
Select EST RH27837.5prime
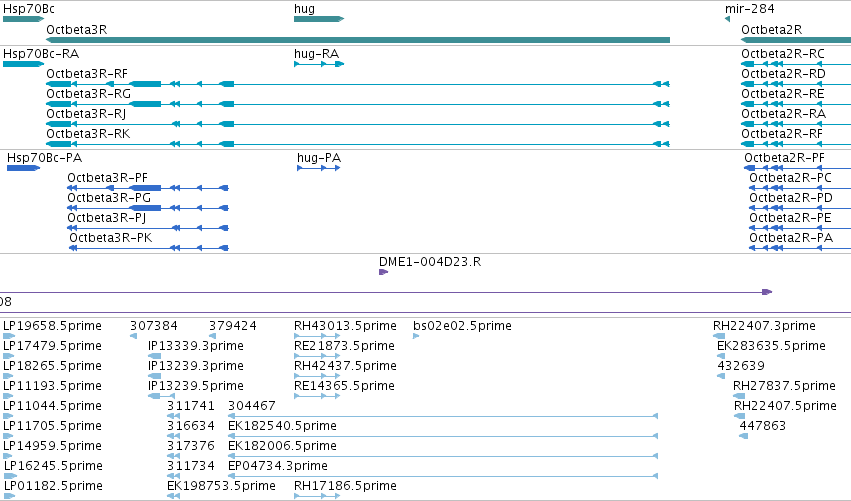(x=784, y=386)
